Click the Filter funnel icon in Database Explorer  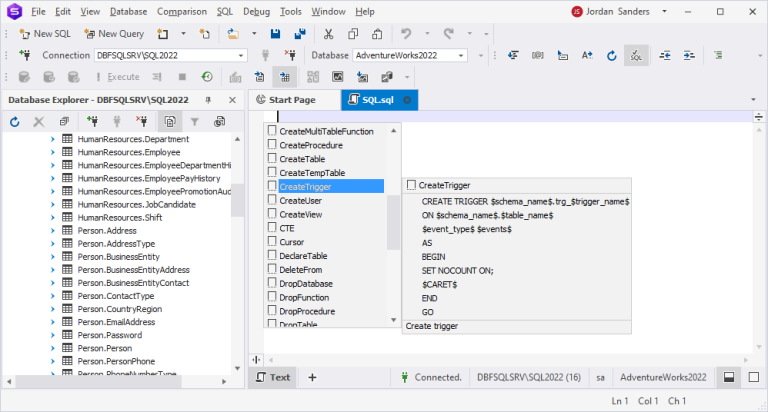[195, 122]
